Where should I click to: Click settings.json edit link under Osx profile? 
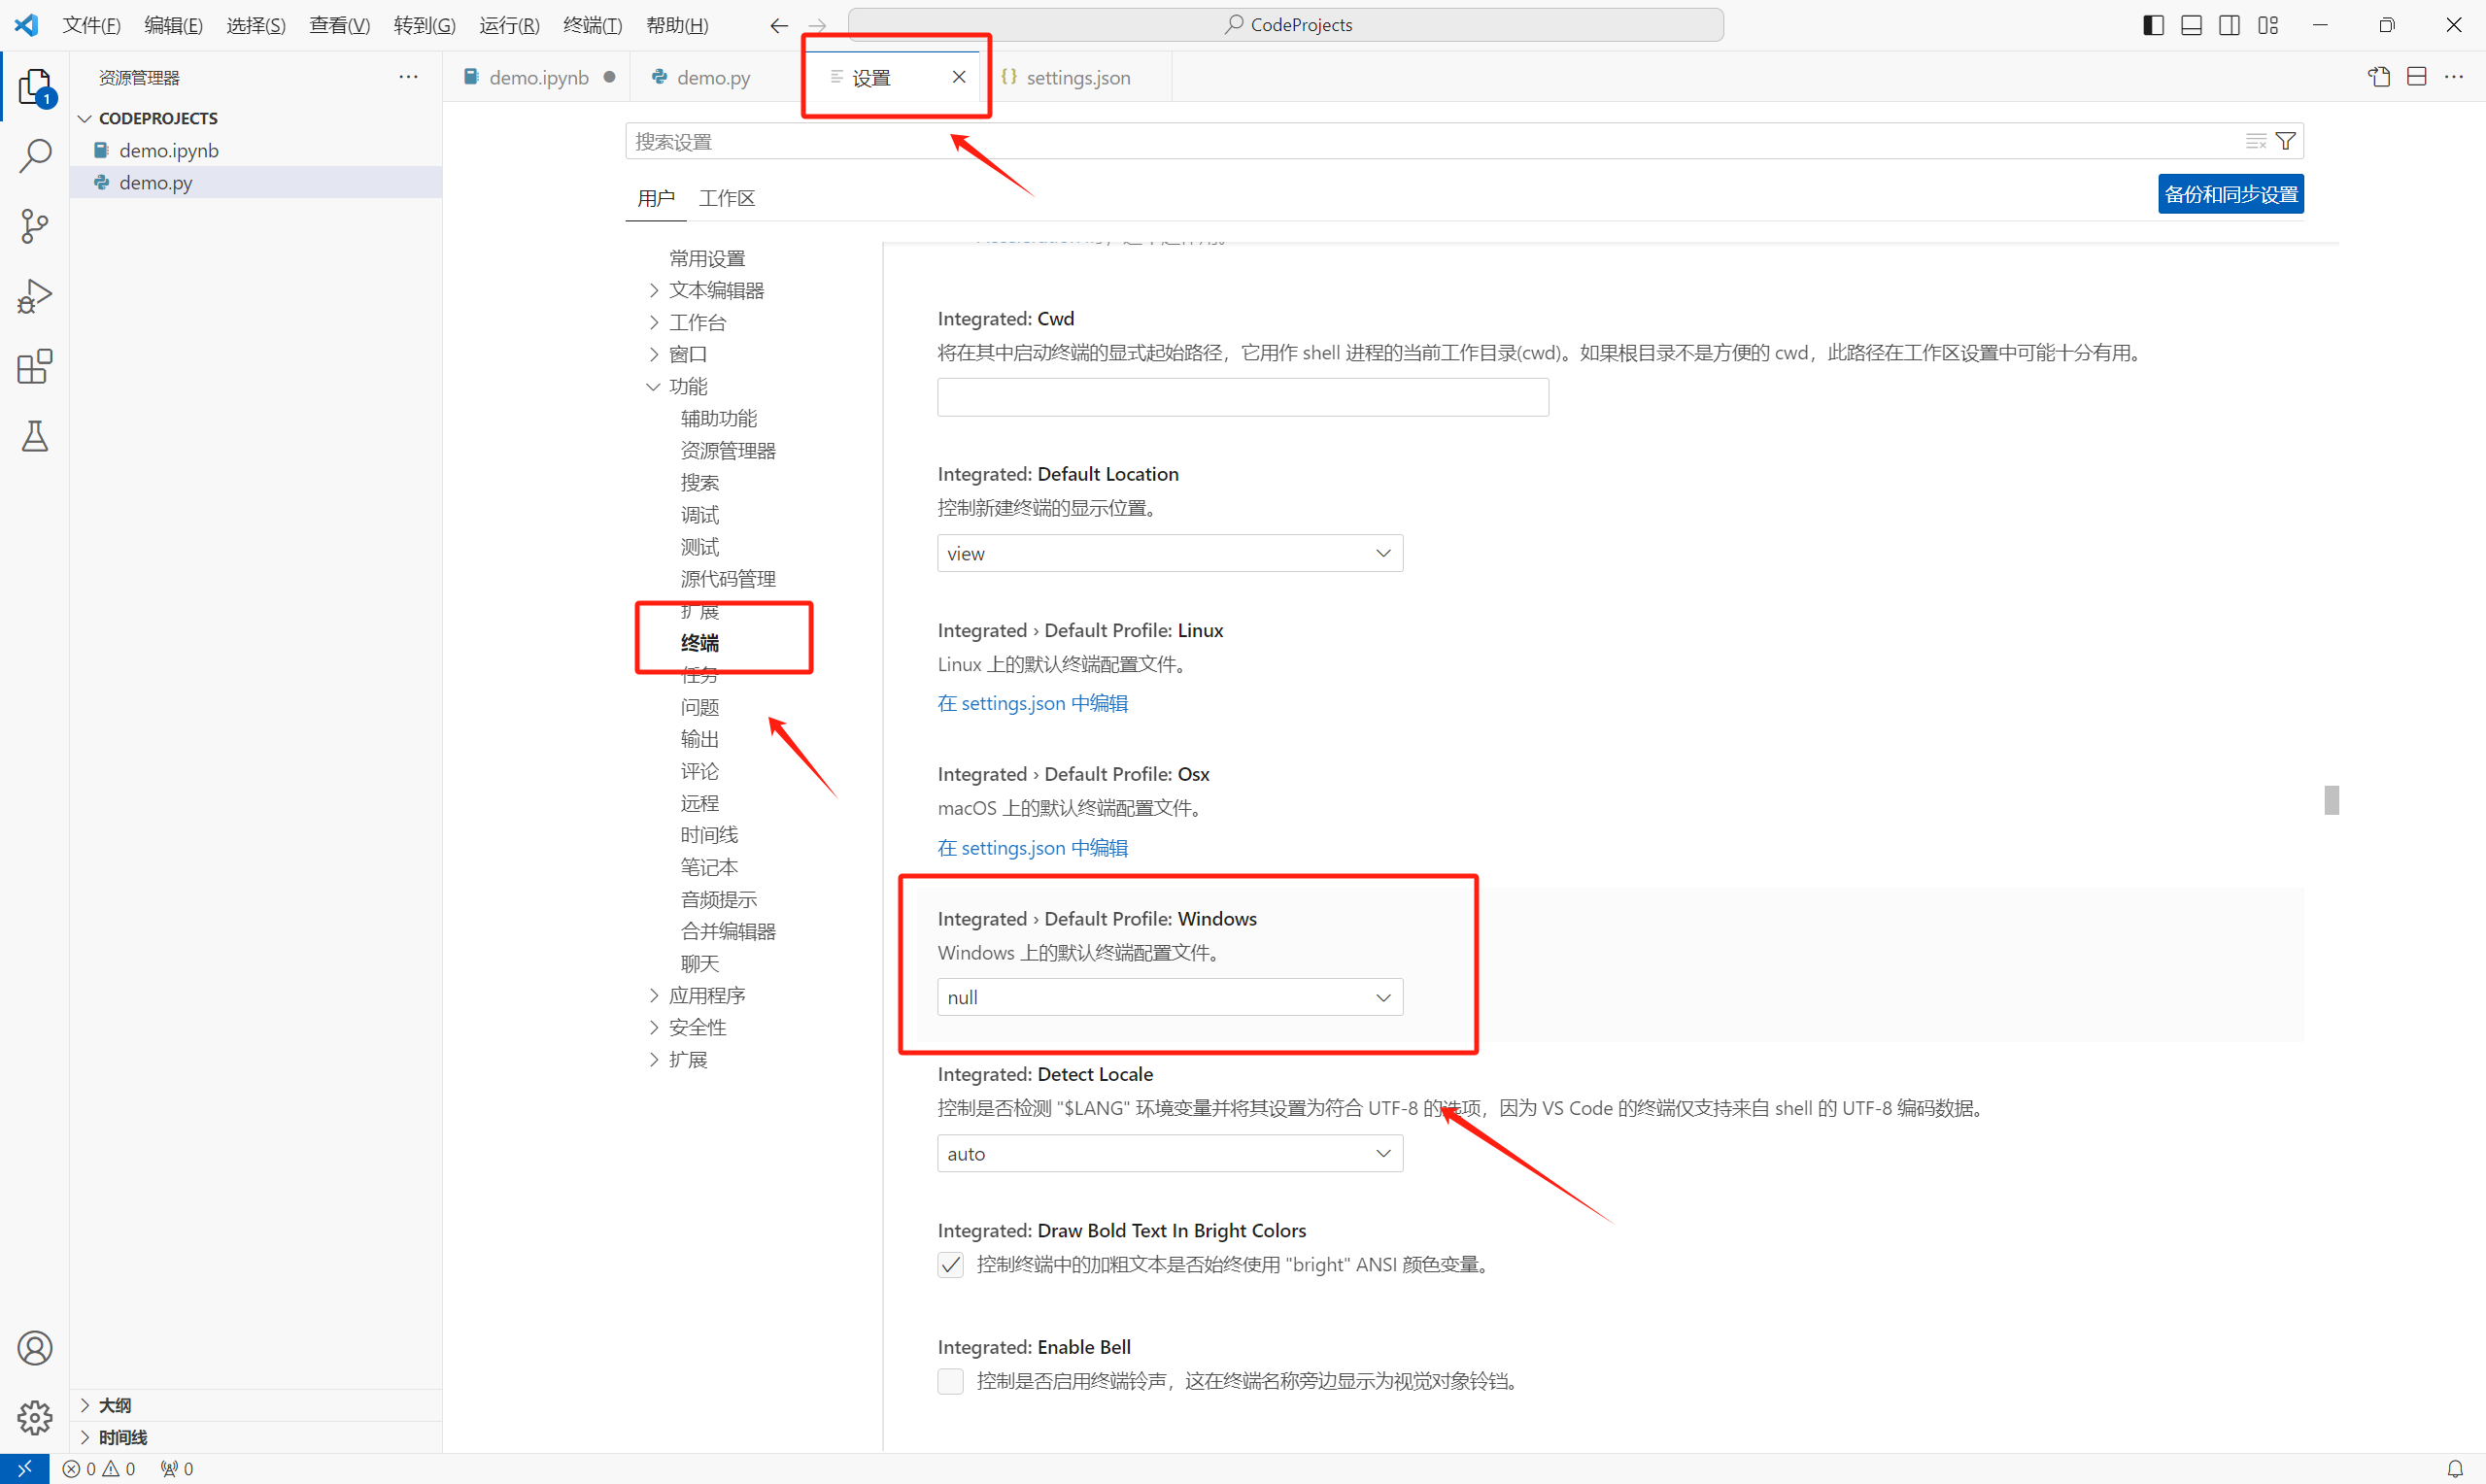pyautogui.click(x=1033, y=848)
